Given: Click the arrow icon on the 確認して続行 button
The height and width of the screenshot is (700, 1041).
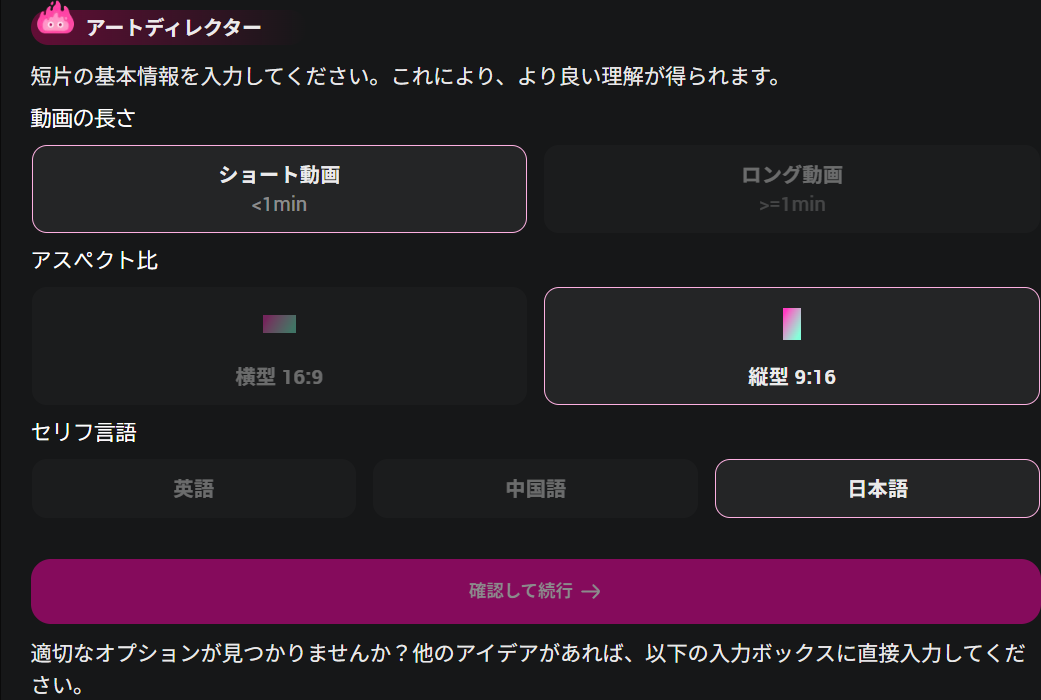Looking at the screenshot, I should [592, 591].
